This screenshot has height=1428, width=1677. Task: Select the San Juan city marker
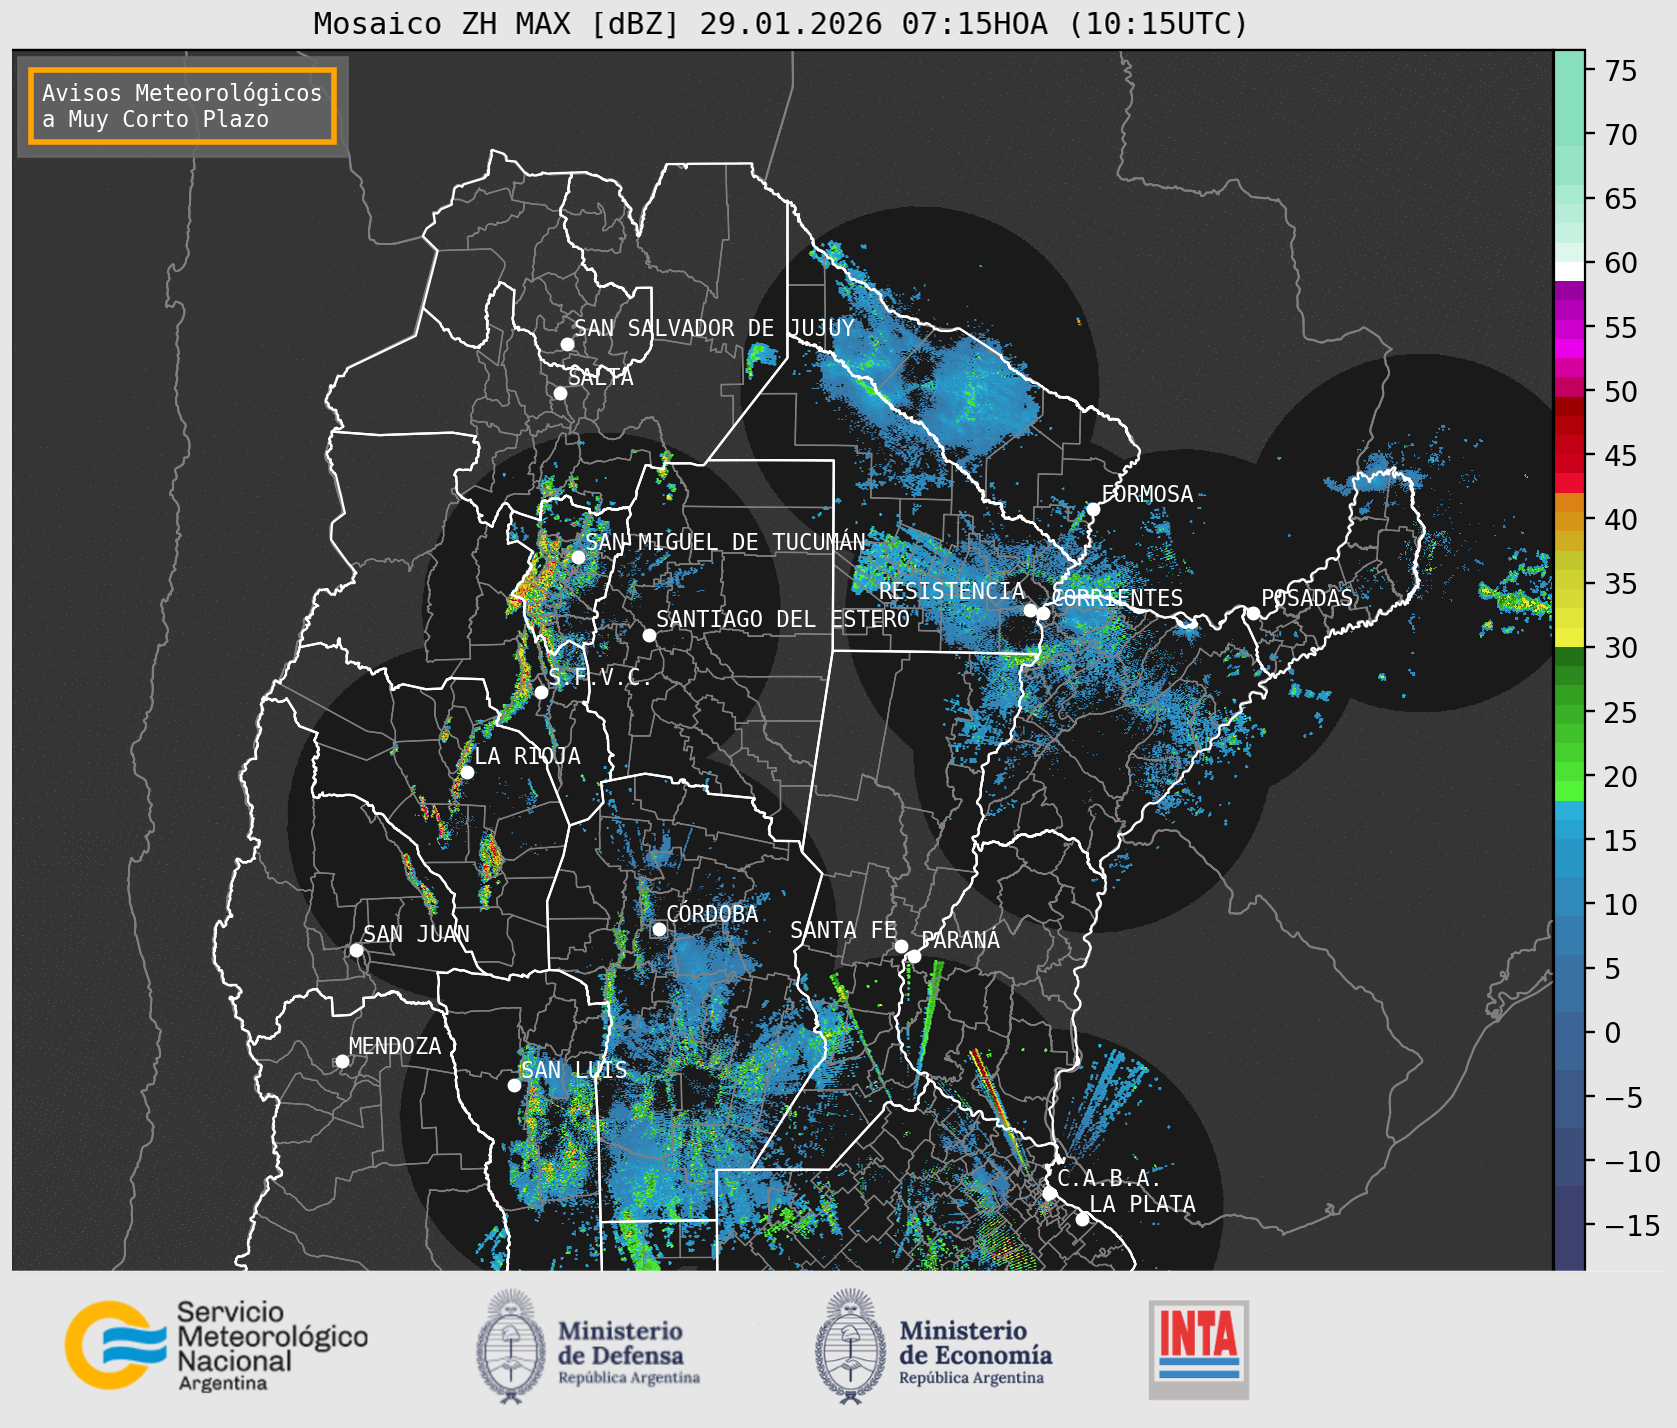[356, 950]
